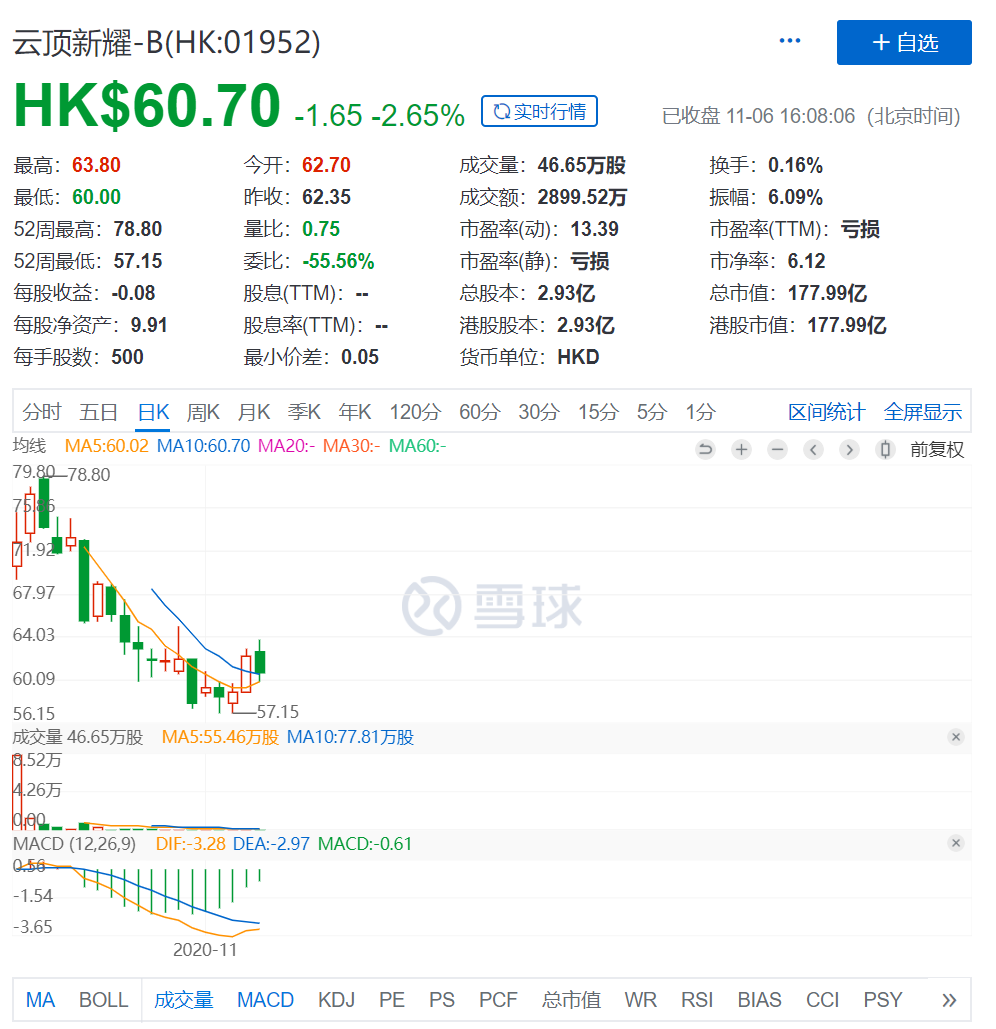
Task: Click the 52周最高 value 78.80
Action: [138, 229]
